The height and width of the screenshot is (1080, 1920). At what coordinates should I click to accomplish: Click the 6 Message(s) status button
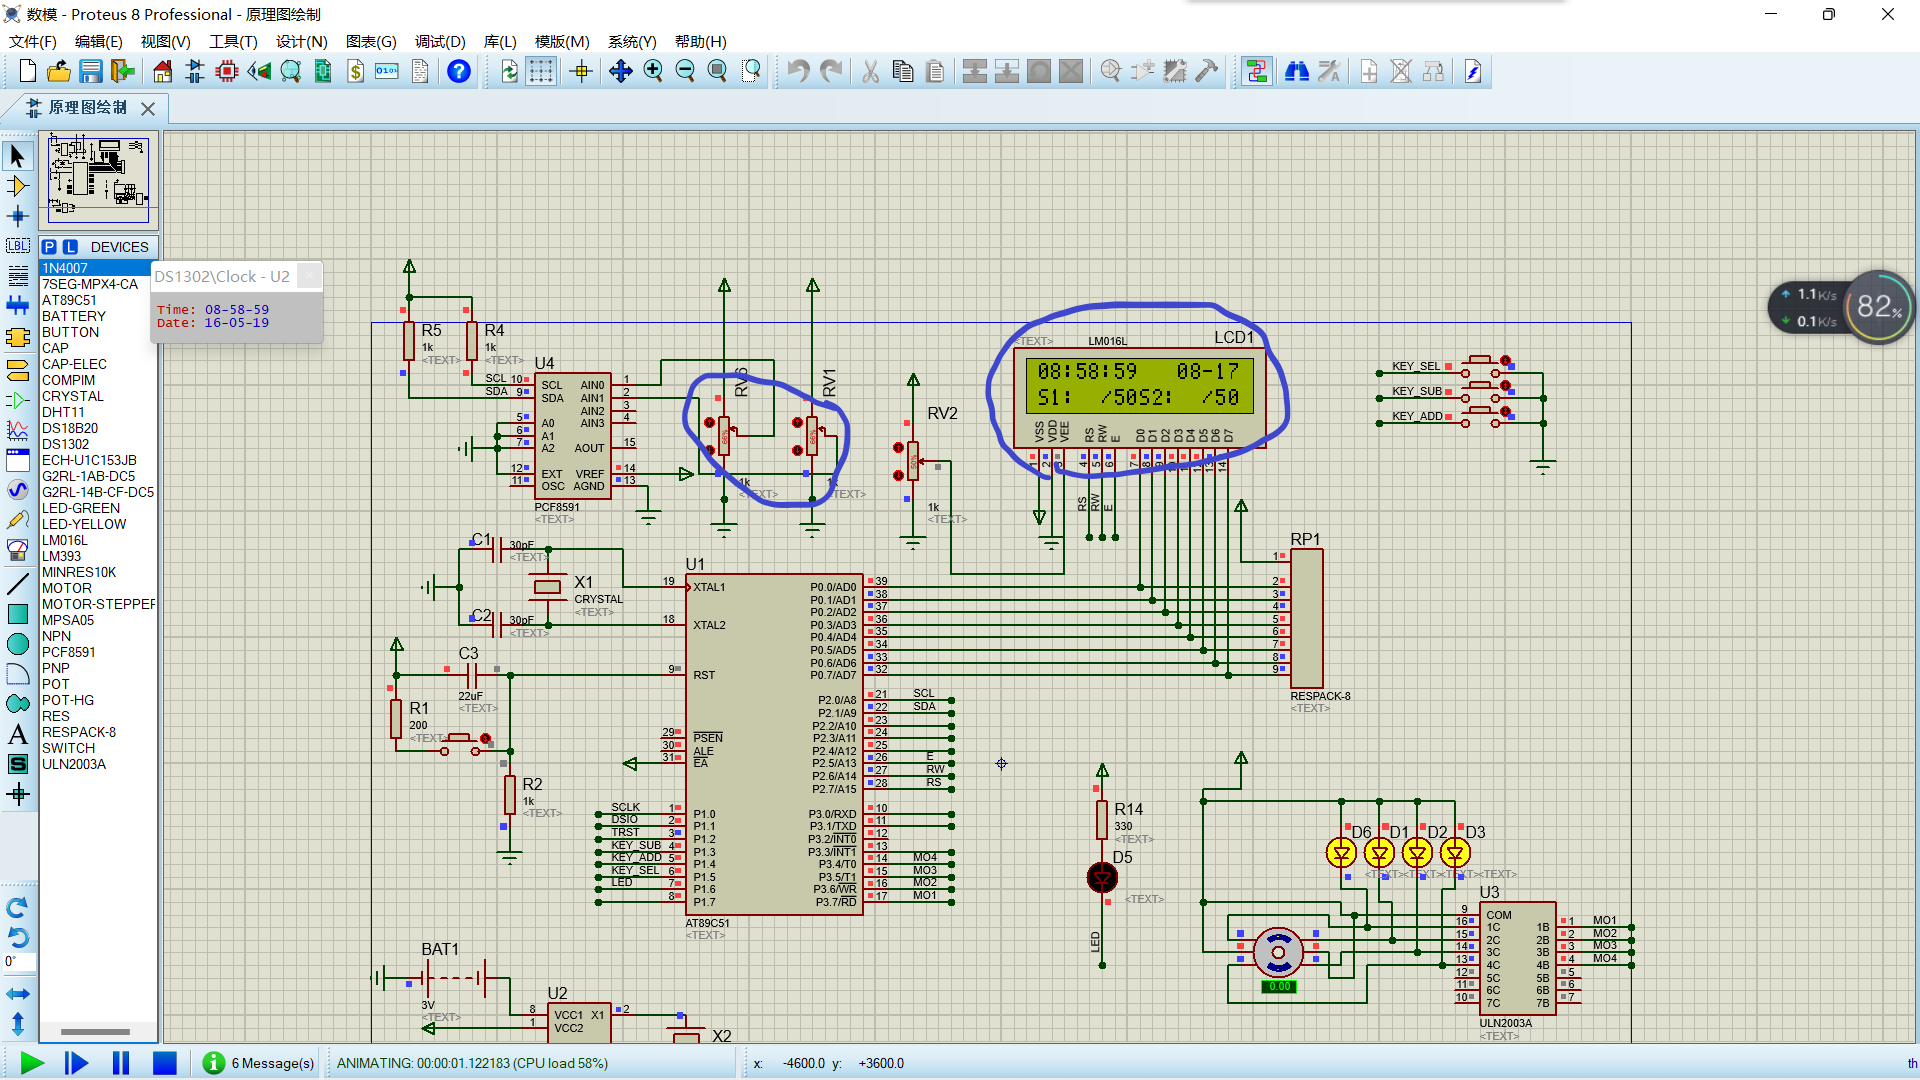(x=259, y=1063)
